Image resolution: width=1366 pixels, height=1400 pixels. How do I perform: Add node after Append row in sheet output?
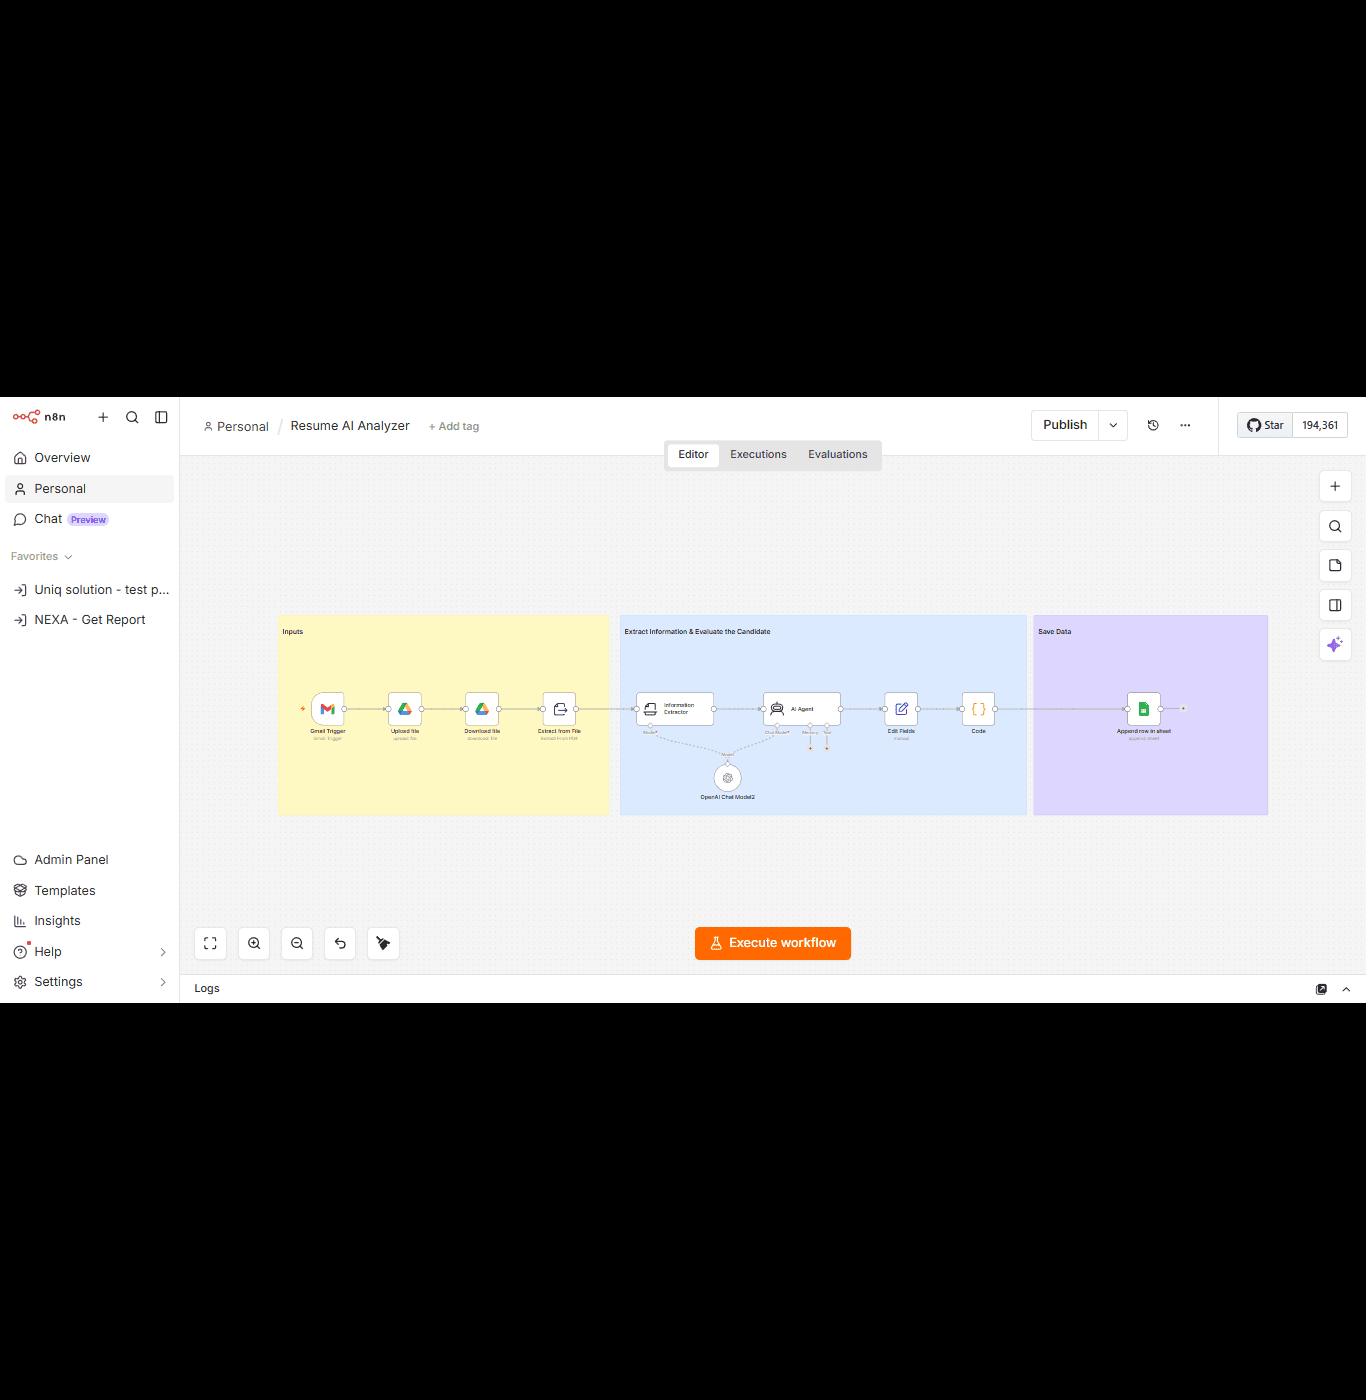point(1184,708)
